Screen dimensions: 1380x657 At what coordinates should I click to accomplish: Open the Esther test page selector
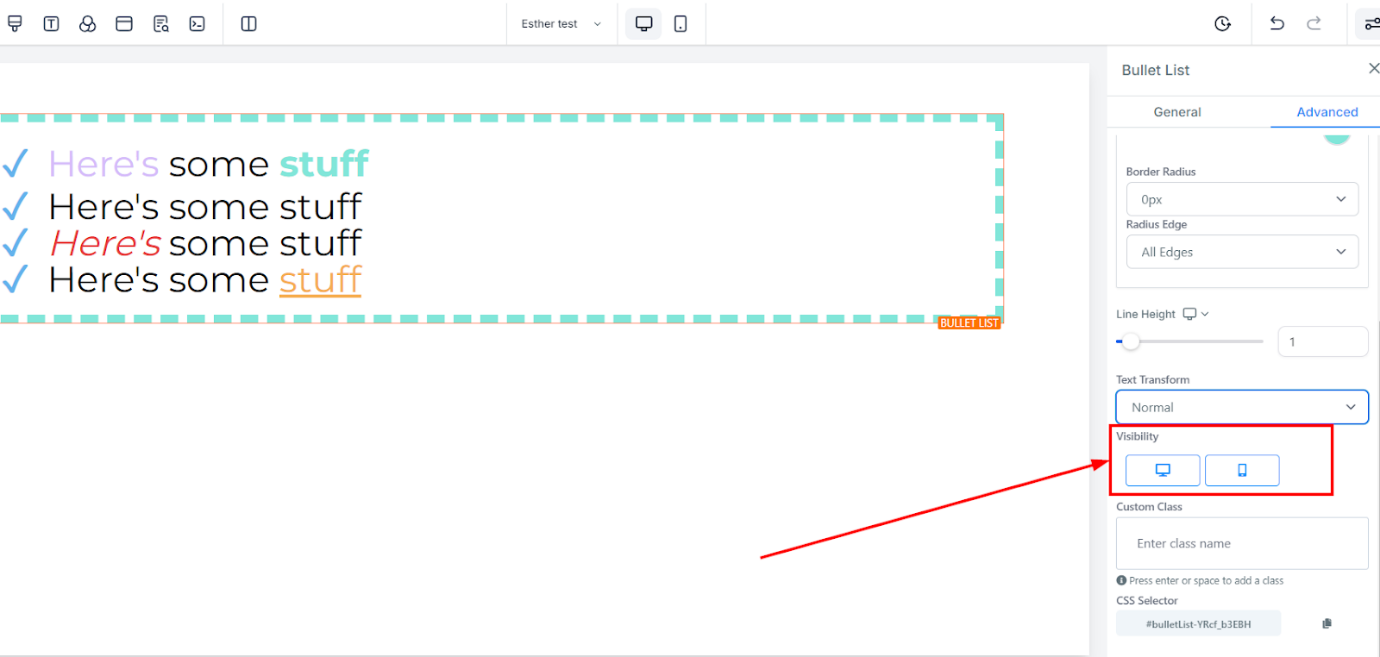tap(561, 24)
